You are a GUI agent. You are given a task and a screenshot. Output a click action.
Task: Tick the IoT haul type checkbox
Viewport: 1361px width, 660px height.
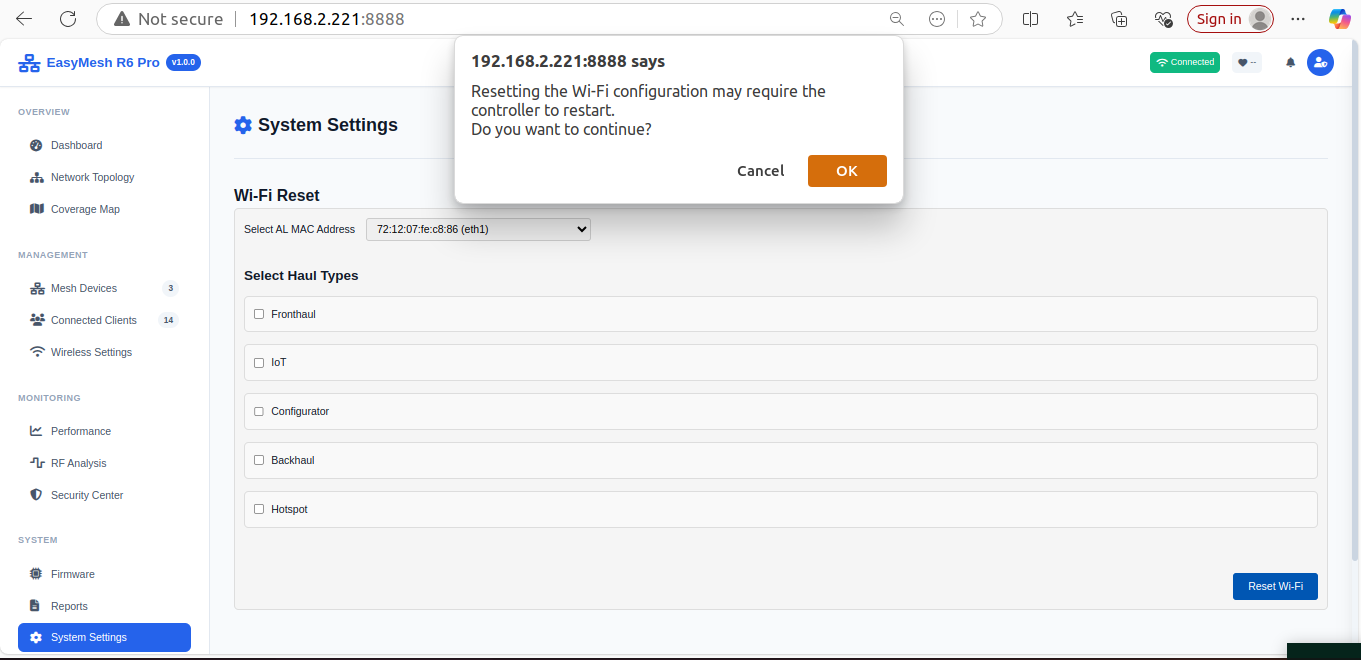click(x=259, y=363)
